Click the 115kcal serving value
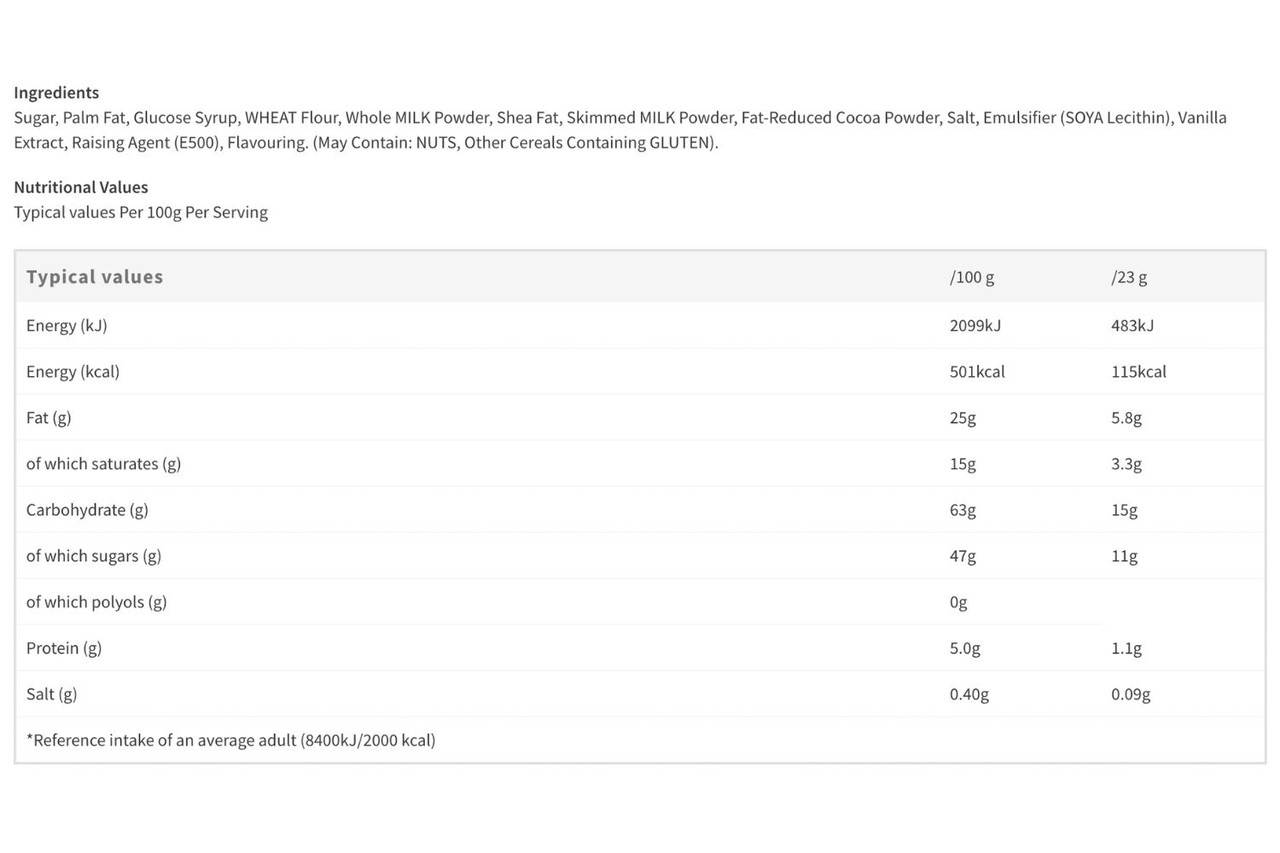 click(x=1138, y=371)
